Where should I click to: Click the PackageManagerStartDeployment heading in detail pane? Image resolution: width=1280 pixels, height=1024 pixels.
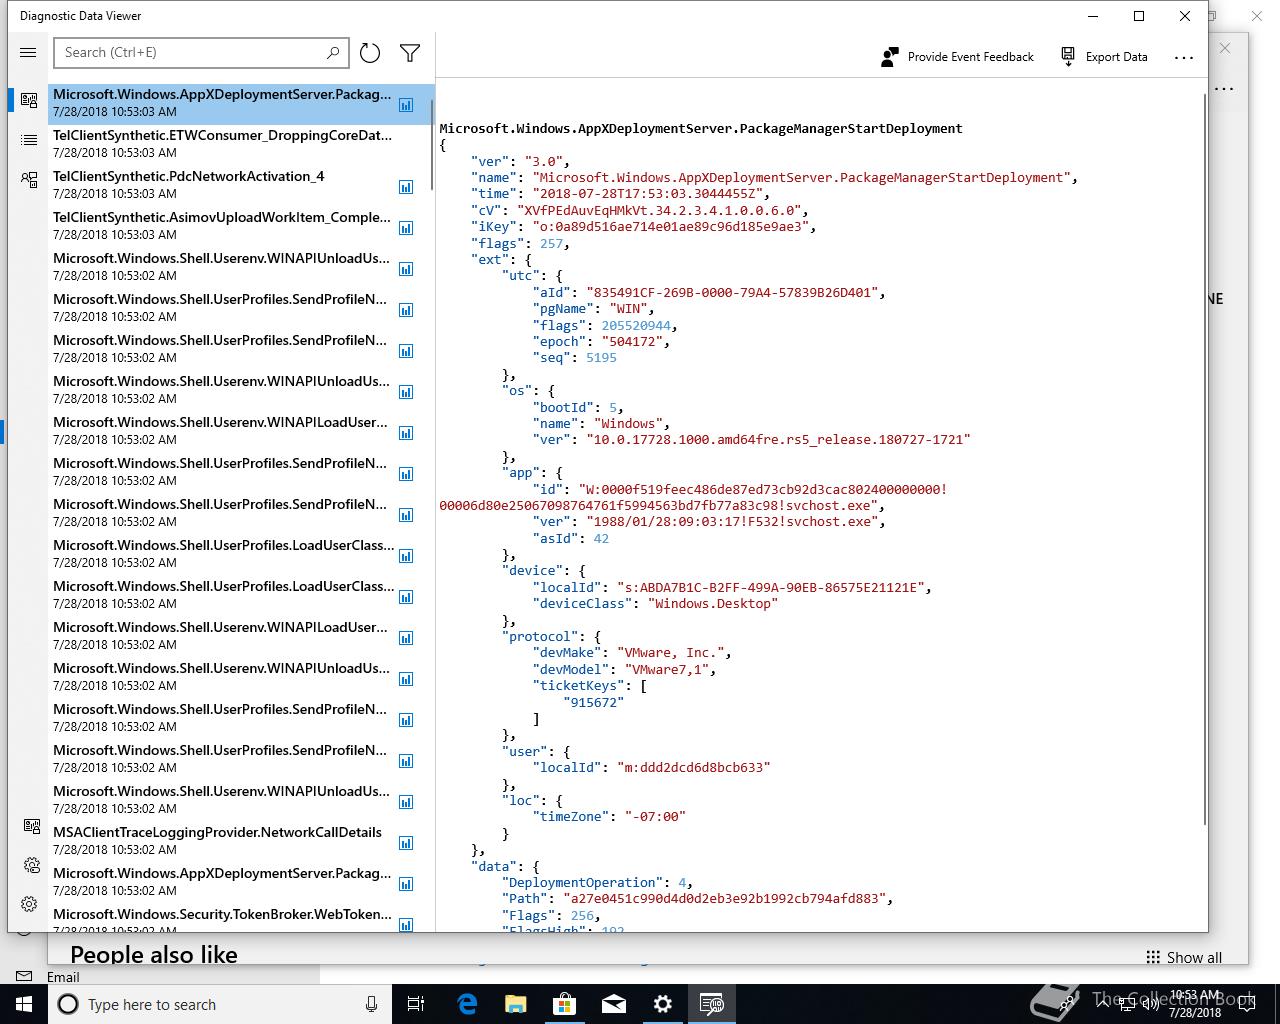701,128
